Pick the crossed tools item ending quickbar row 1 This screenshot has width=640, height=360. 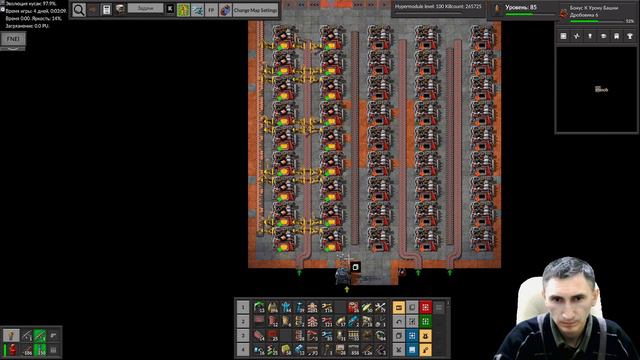380,307
